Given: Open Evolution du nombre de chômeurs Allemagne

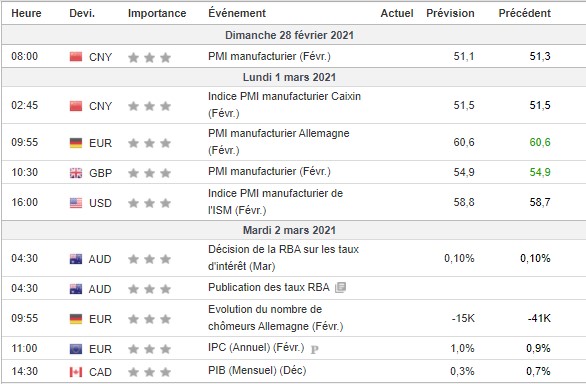Looking at the screenshot, I should 275,318.
